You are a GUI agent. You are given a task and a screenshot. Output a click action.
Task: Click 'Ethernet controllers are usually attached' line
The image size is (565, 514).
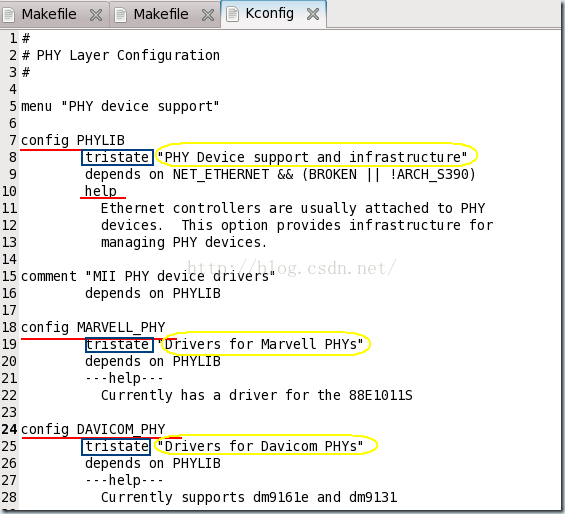click(x=293, y=208)
